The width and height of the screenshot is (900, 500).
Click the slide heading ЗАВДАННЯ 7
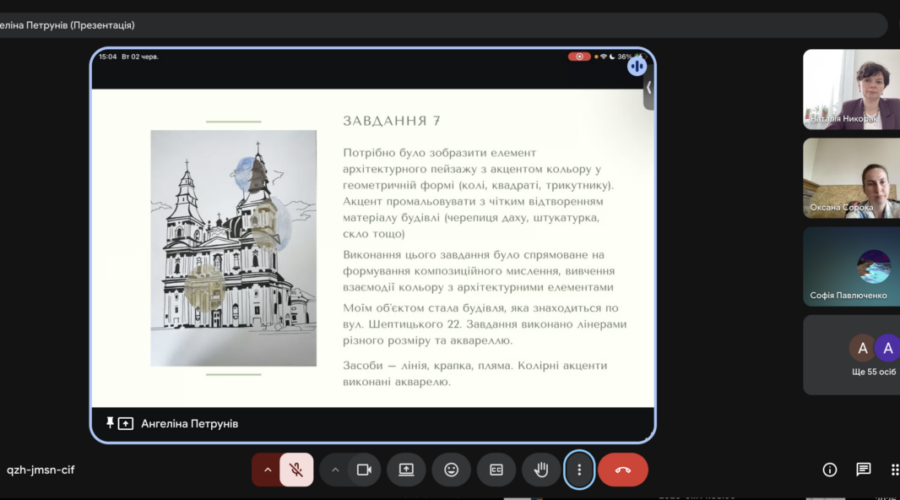[392, 121]
